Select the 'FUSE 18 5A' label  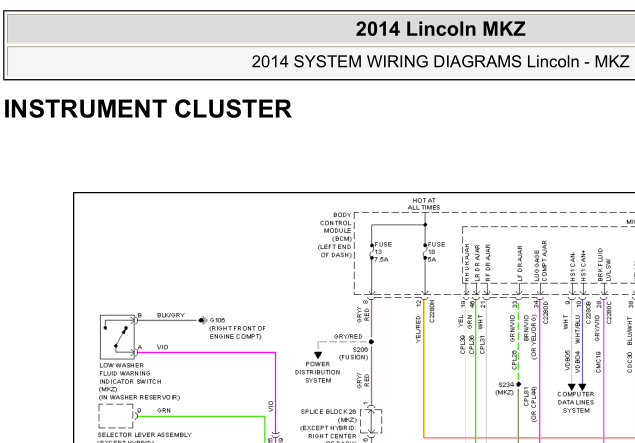click(436, 252)
